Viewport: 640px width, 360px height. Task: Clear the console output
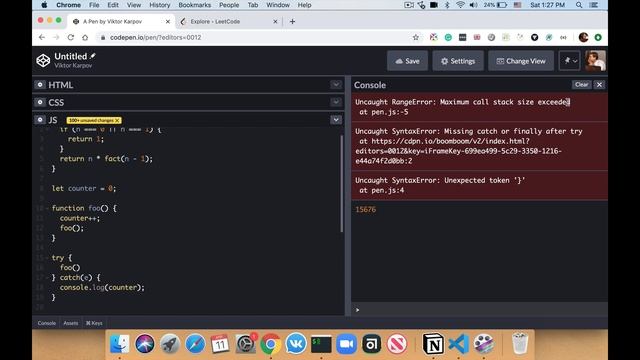(x=581, y=84)
